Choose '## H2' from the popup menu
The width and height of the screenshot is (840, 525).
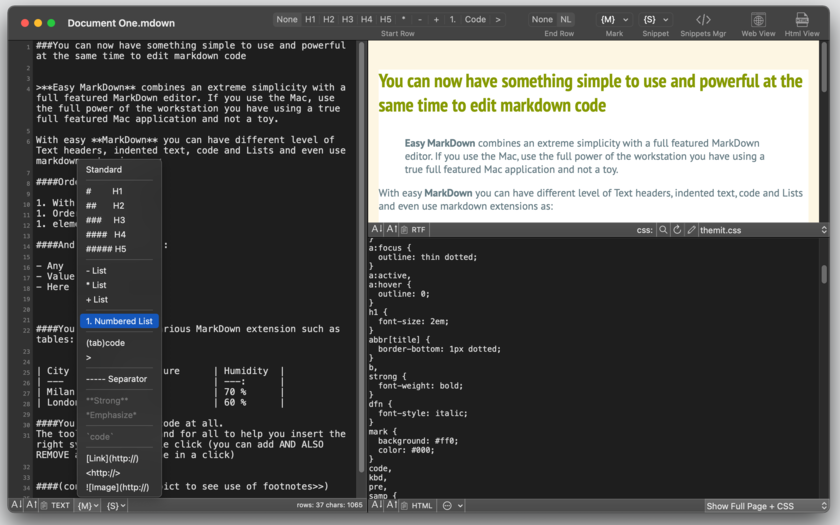(x=119, y=206)
